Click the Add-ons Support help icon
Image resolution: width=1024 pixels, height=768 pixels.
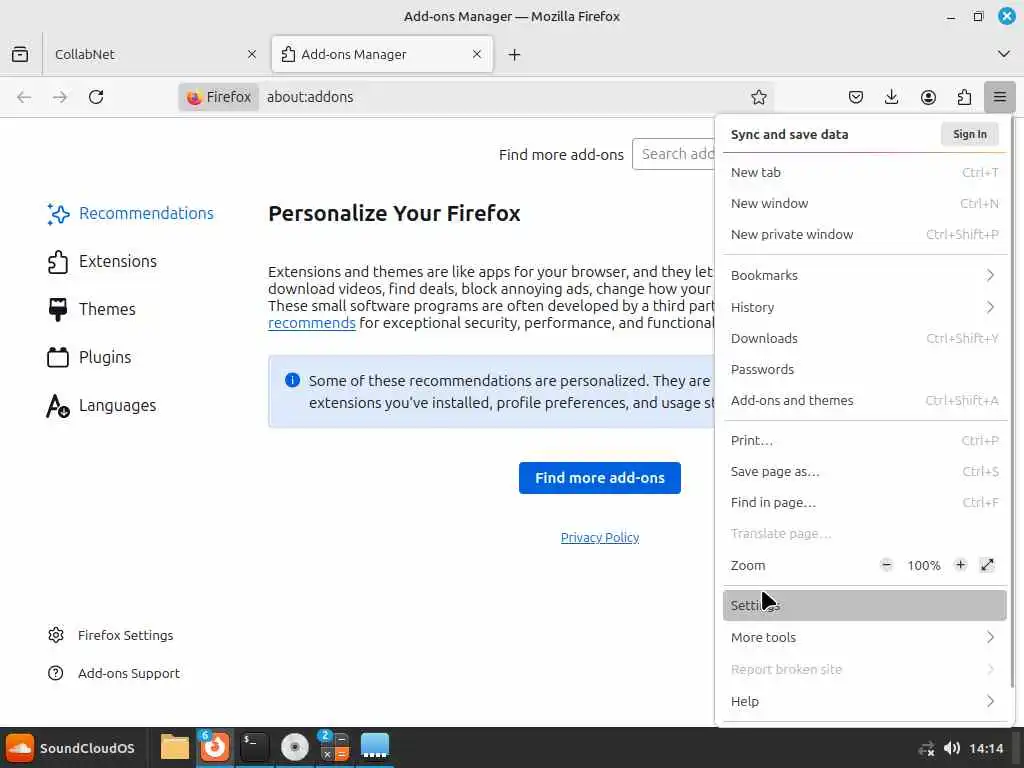(x=56, y=673)
